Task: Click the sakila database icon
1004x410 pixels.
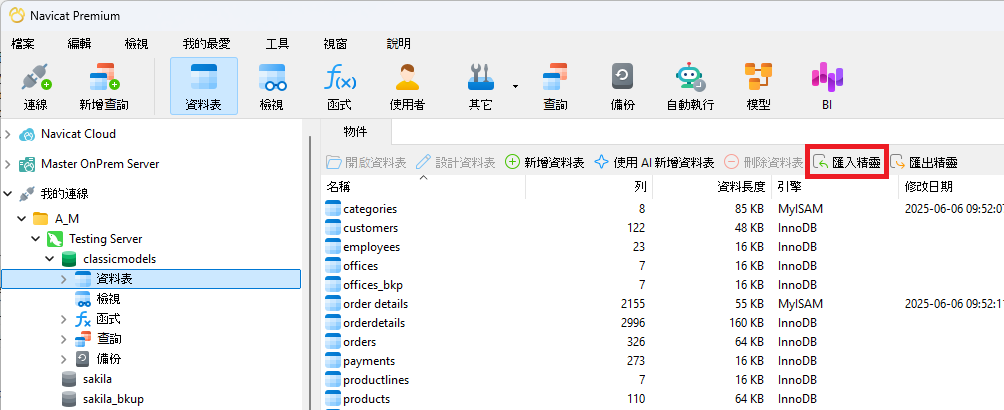Action: 69,379
